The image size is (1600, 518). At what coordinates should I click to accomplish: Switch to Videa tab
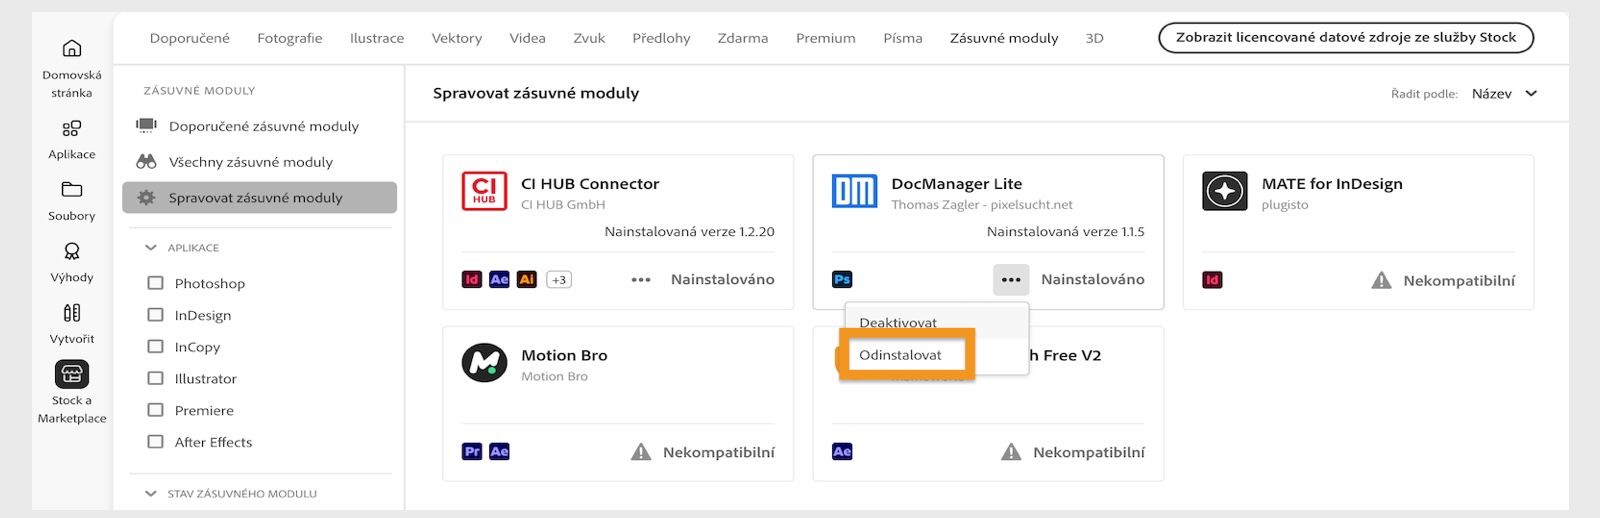(528, 38)
